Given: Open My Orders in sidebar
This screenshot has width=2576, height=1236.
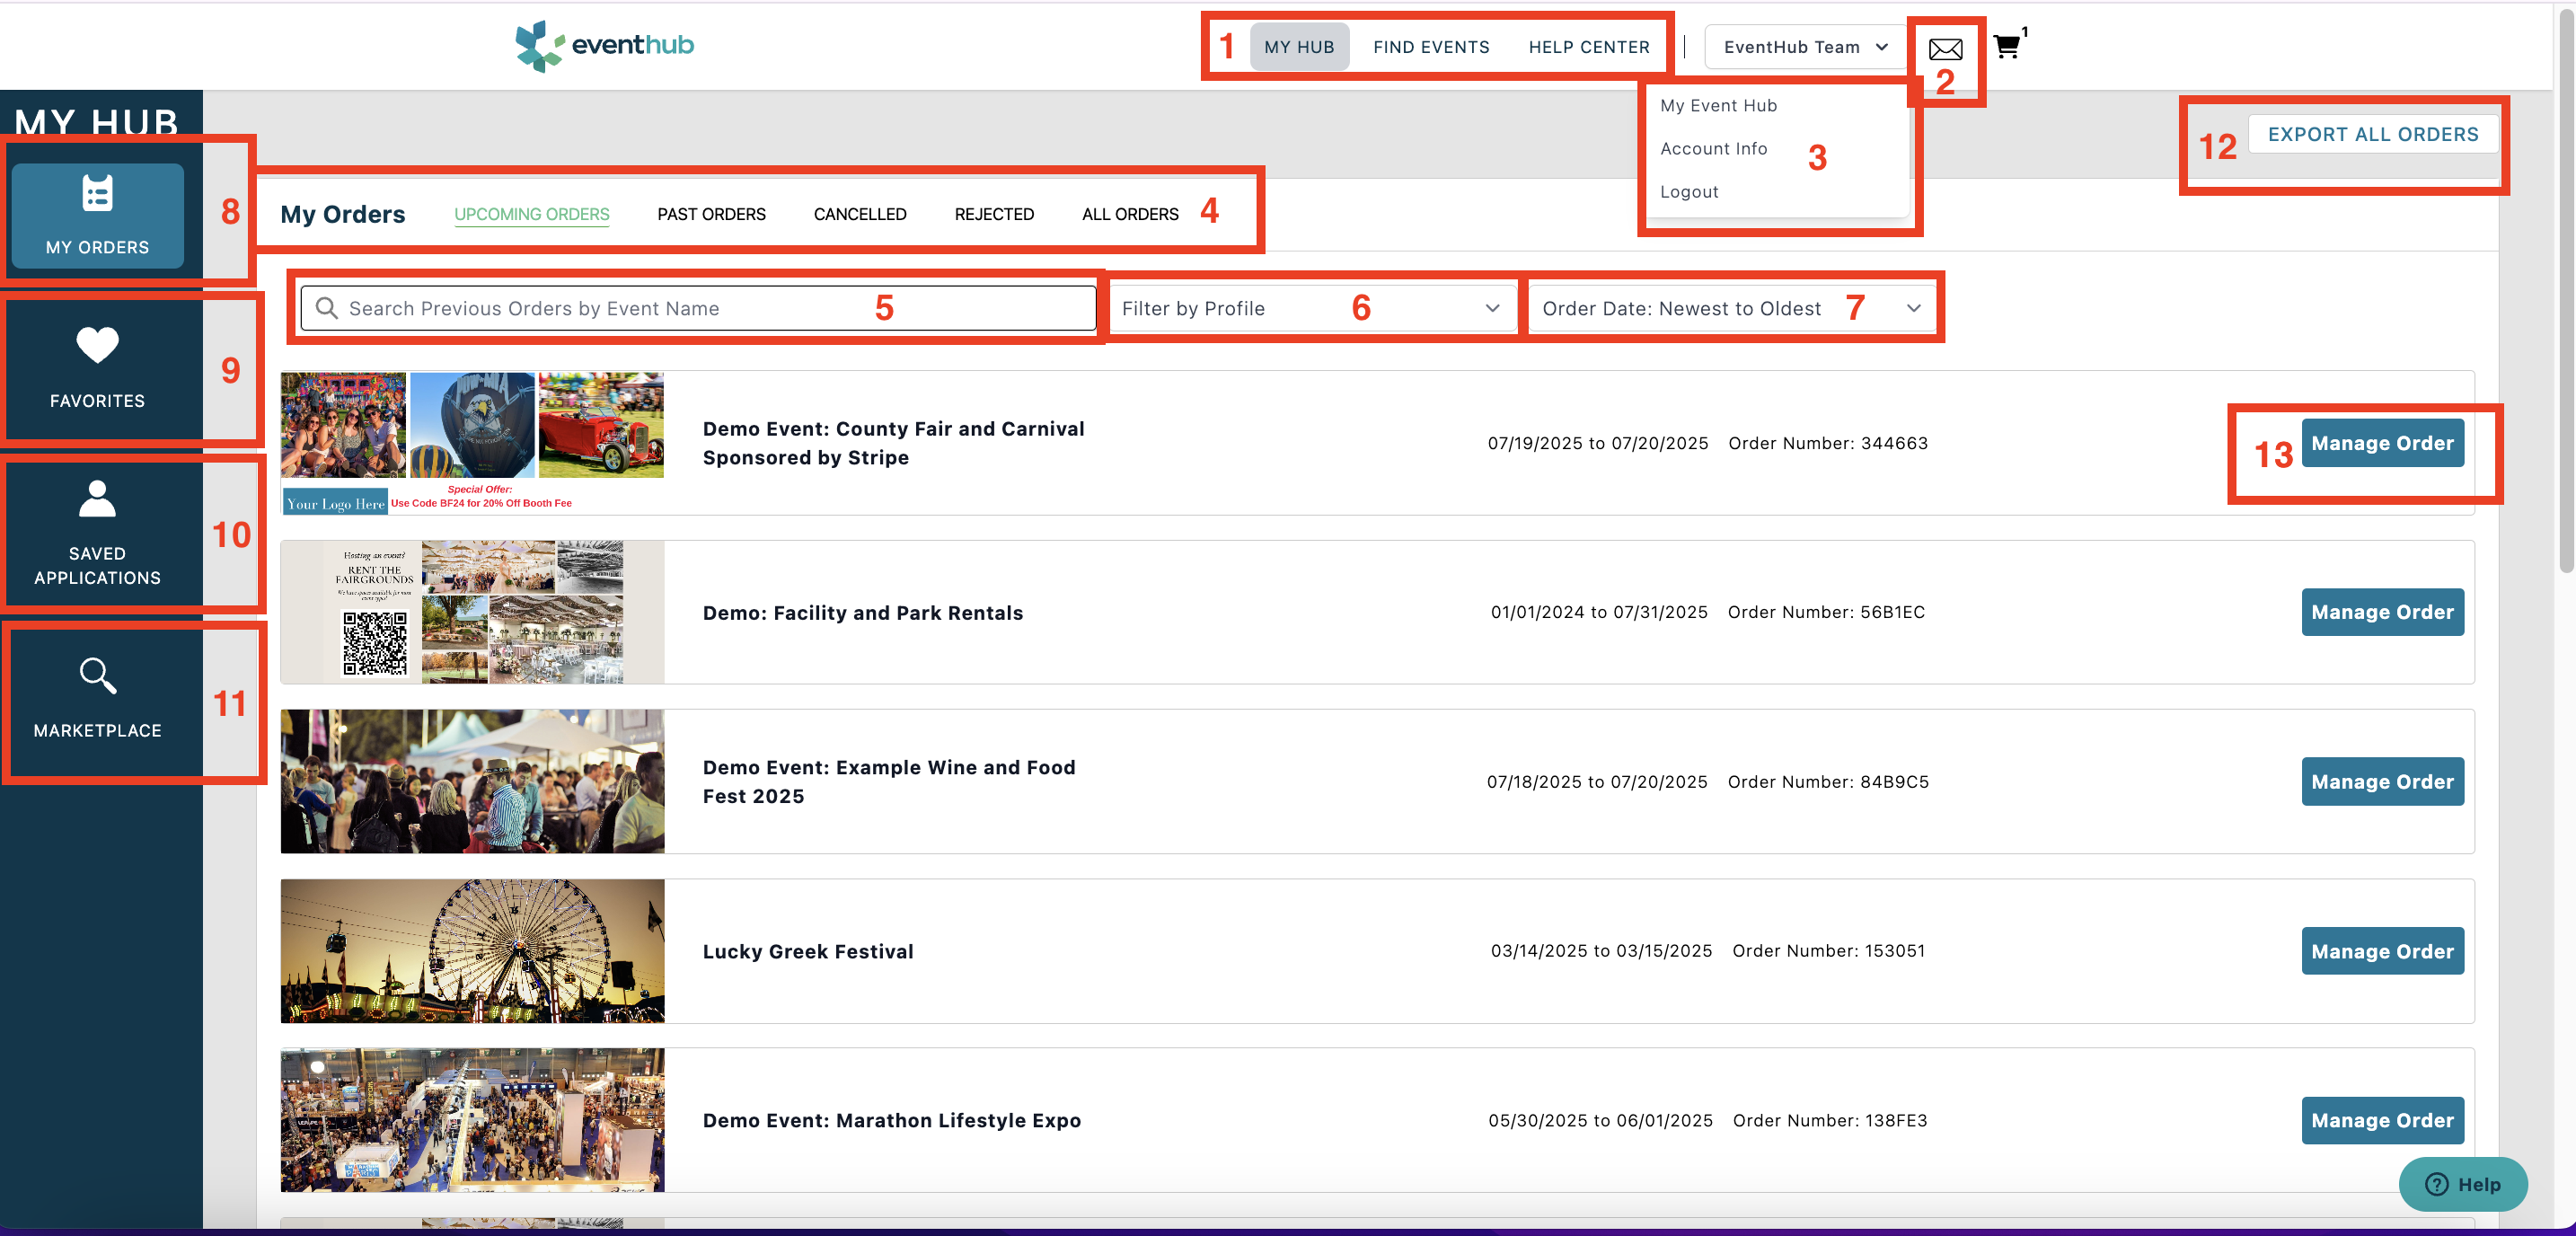Looking at the screenshot, I should tap(97, 215).
